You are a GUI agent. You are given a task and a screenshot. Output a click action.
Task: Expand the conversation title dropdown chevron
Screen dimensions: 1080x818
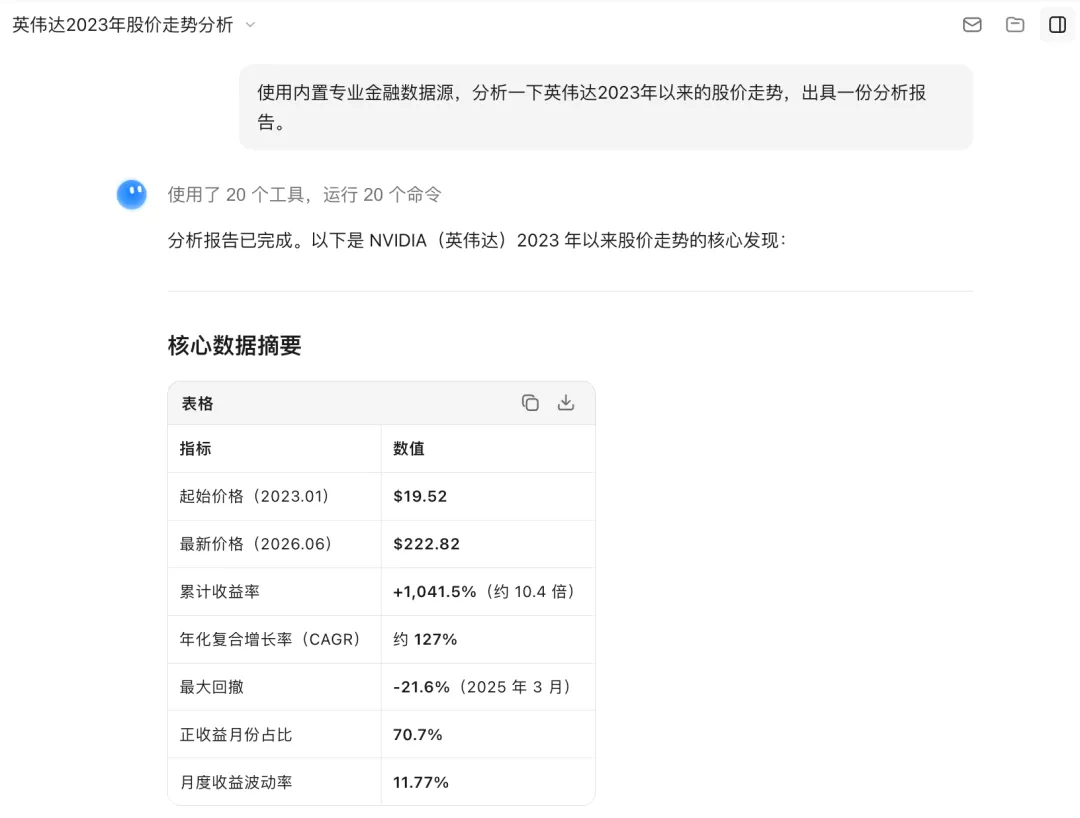(251, 25)
